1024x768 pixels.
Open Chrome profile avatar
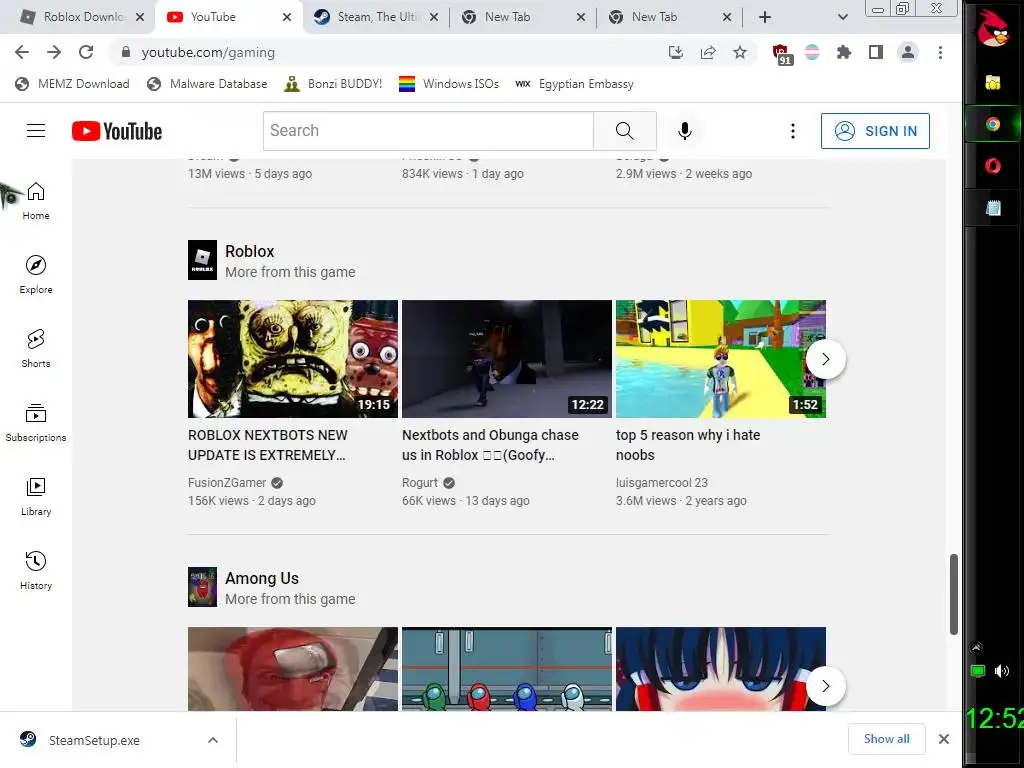point(908,52)
